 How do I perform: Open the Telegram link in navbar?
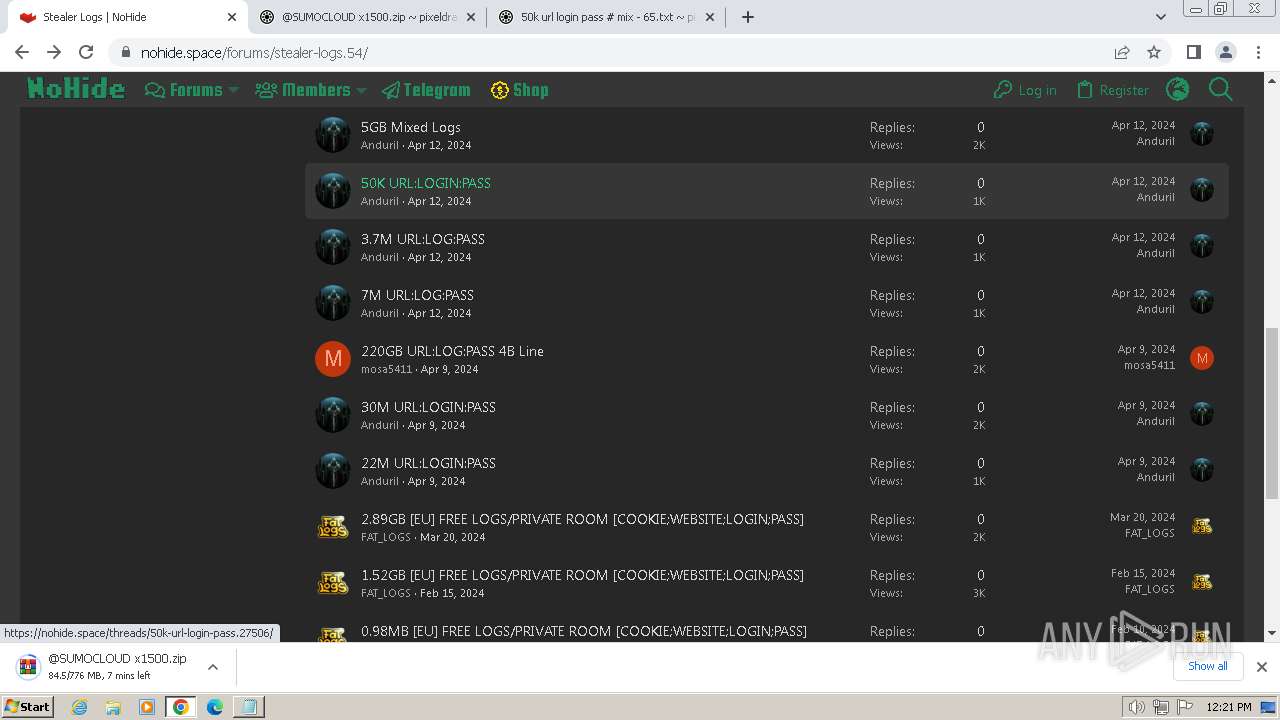point(425,90)
